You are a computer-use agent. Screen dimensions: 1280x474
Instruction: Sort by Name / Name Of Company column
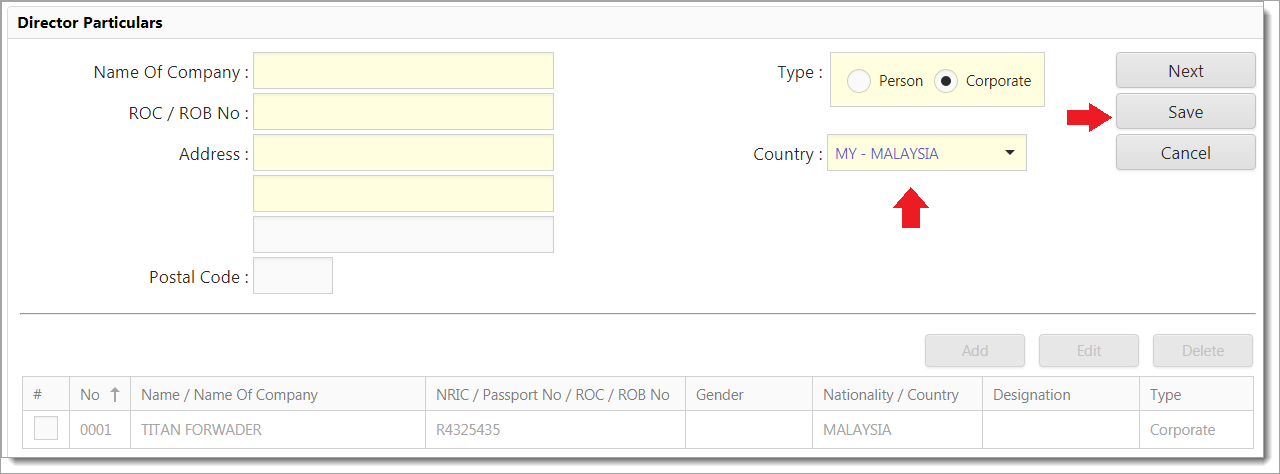coord(229,395)
